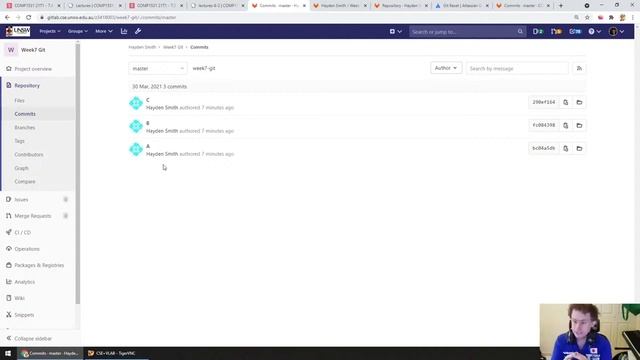Browse files at commit C
Viewport: 640px width, 360px height.
tap(579, 102)
